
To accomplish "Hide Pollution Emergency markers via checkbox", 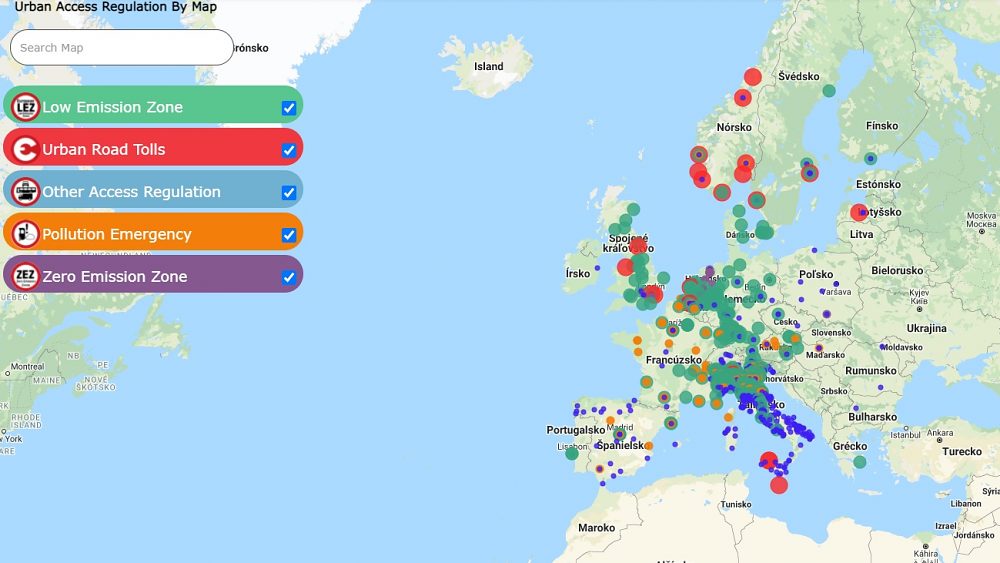I will coord(288,235).
